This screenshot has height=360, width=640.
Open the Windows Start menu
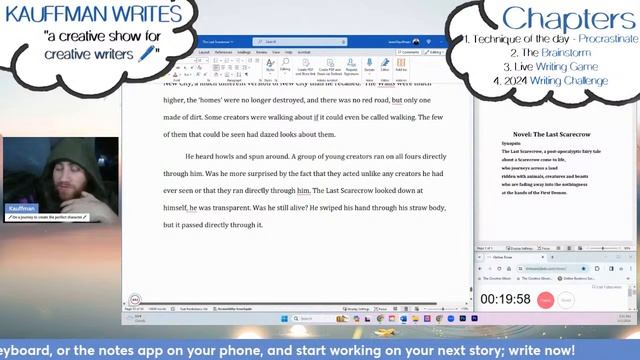(x=284, y=319)
